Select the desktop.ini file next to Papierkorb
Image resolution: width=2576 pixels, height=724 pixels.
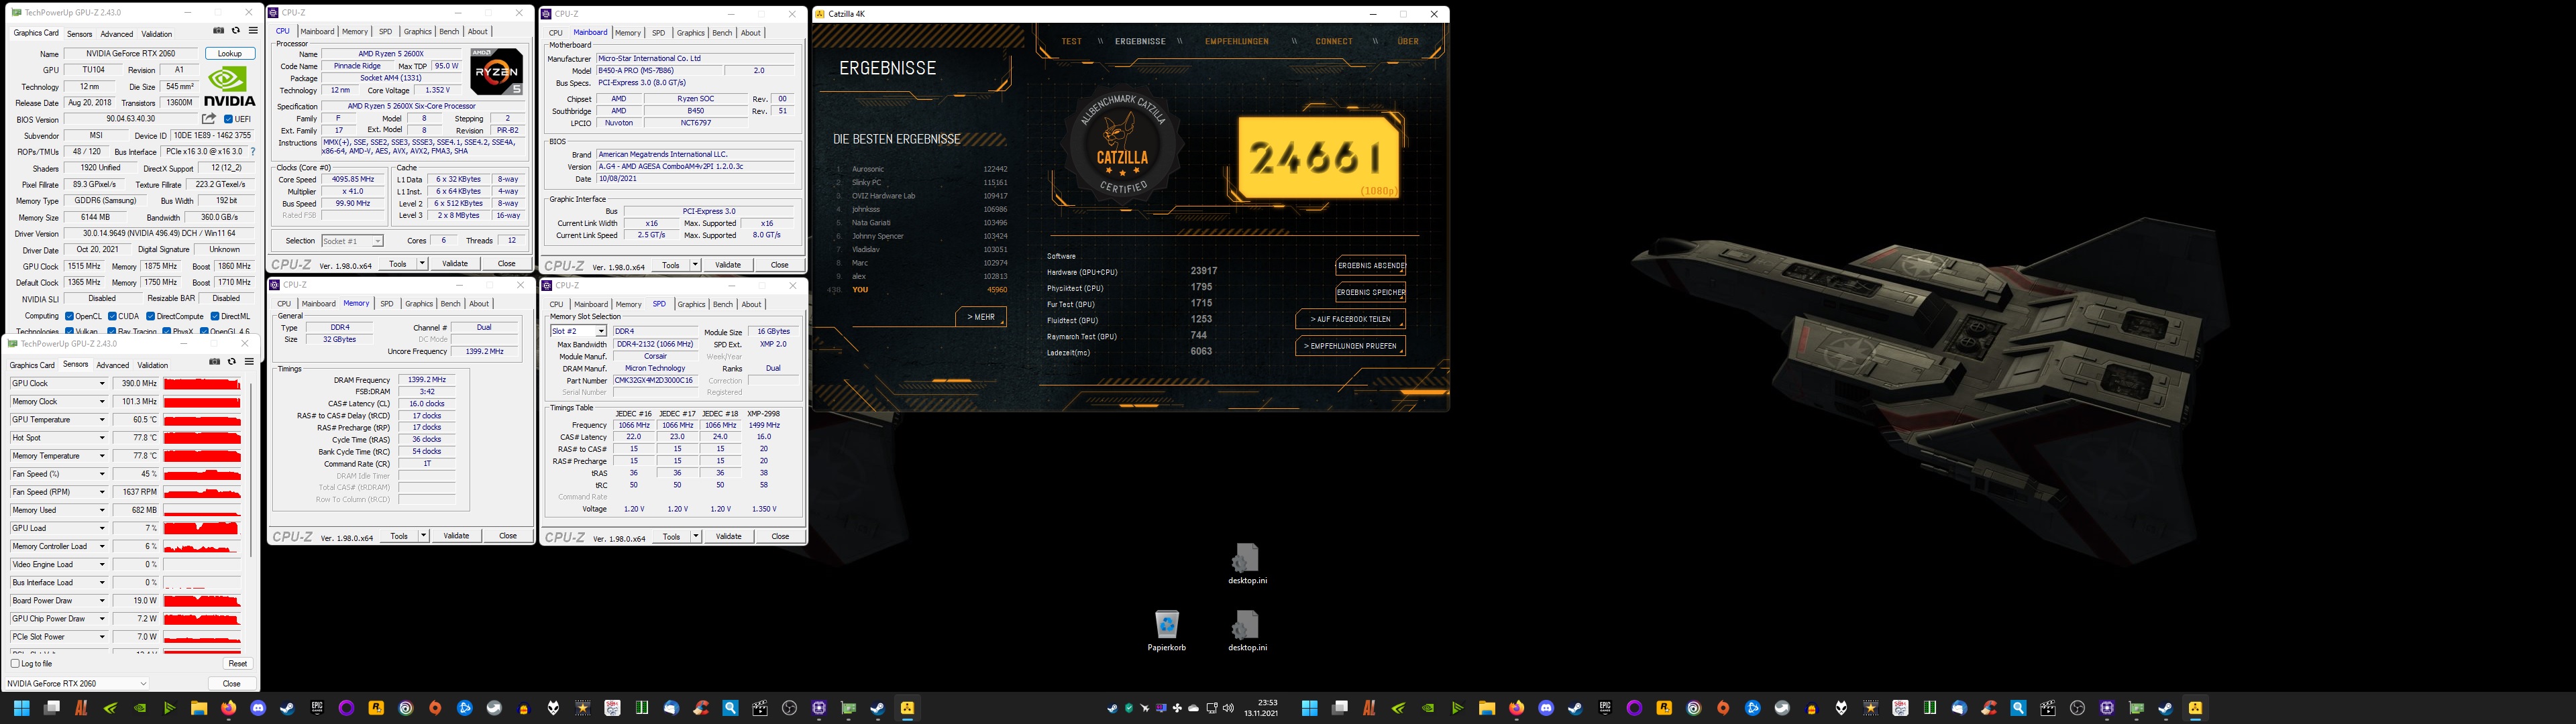pyautogui.click(x=1247, y=632)
